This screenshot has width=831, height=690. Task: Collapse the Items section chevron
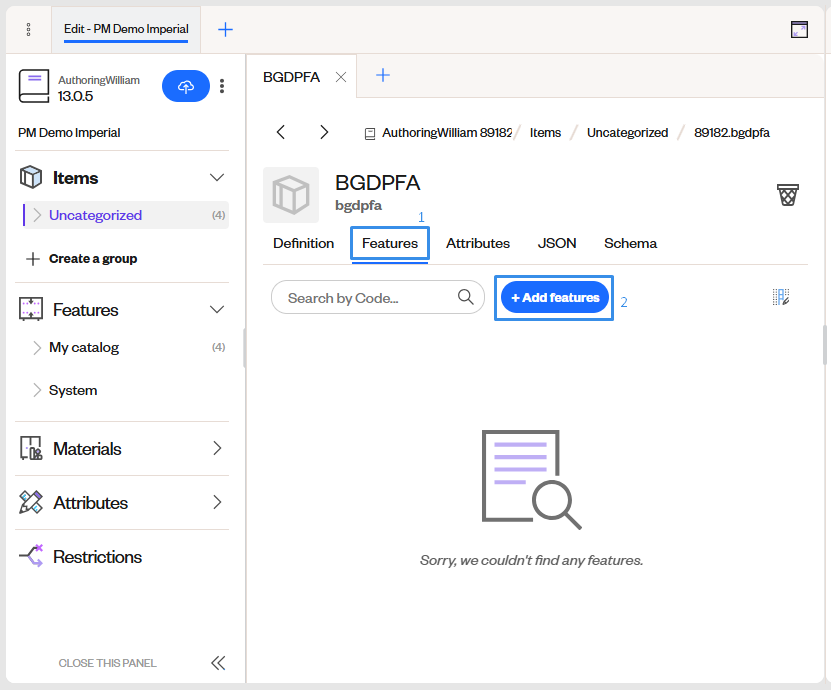pos(216,177)
